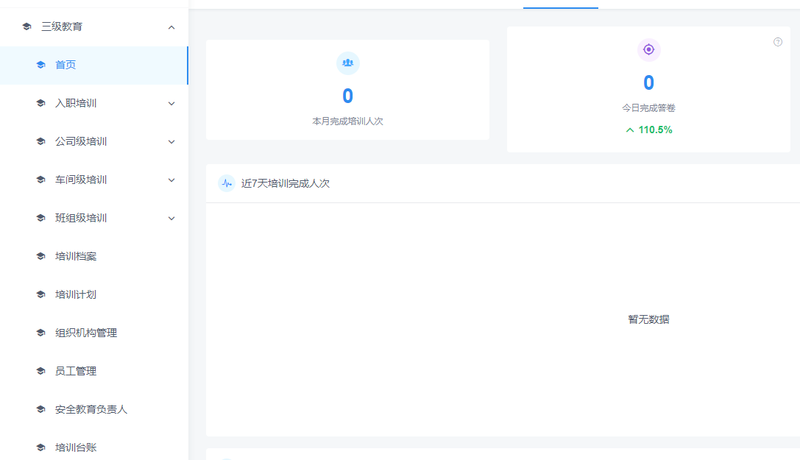The height and width of the screenshot is (460, 800).
Task: Click the people icon above 本月完成培训人次
Action: pos(348,63)
